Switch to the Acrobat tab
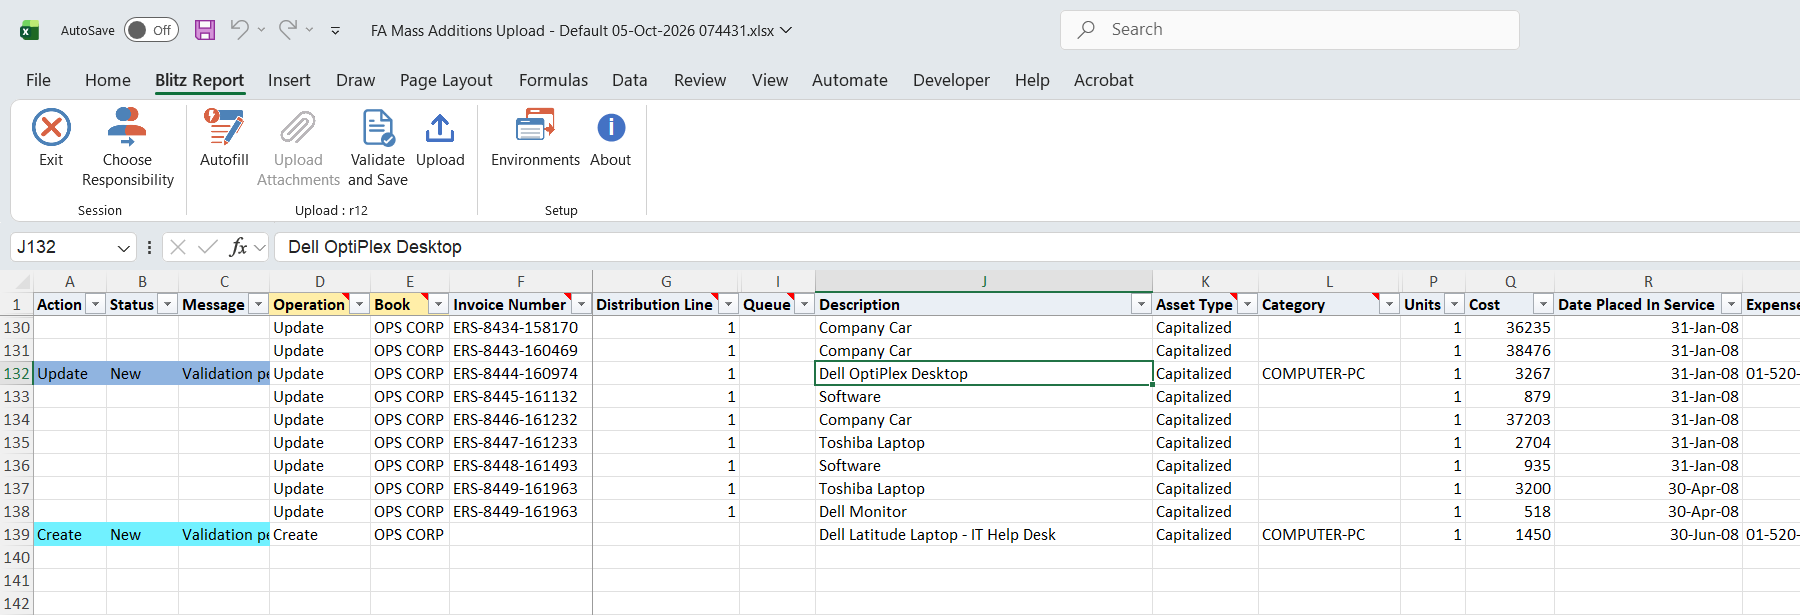 (x=1104, y=80)
